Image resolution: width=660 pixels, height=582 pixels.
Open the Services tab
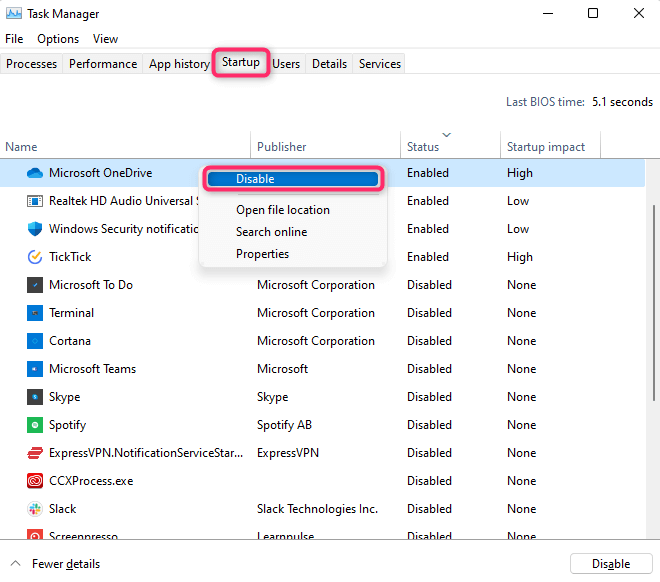click(380, 64)
